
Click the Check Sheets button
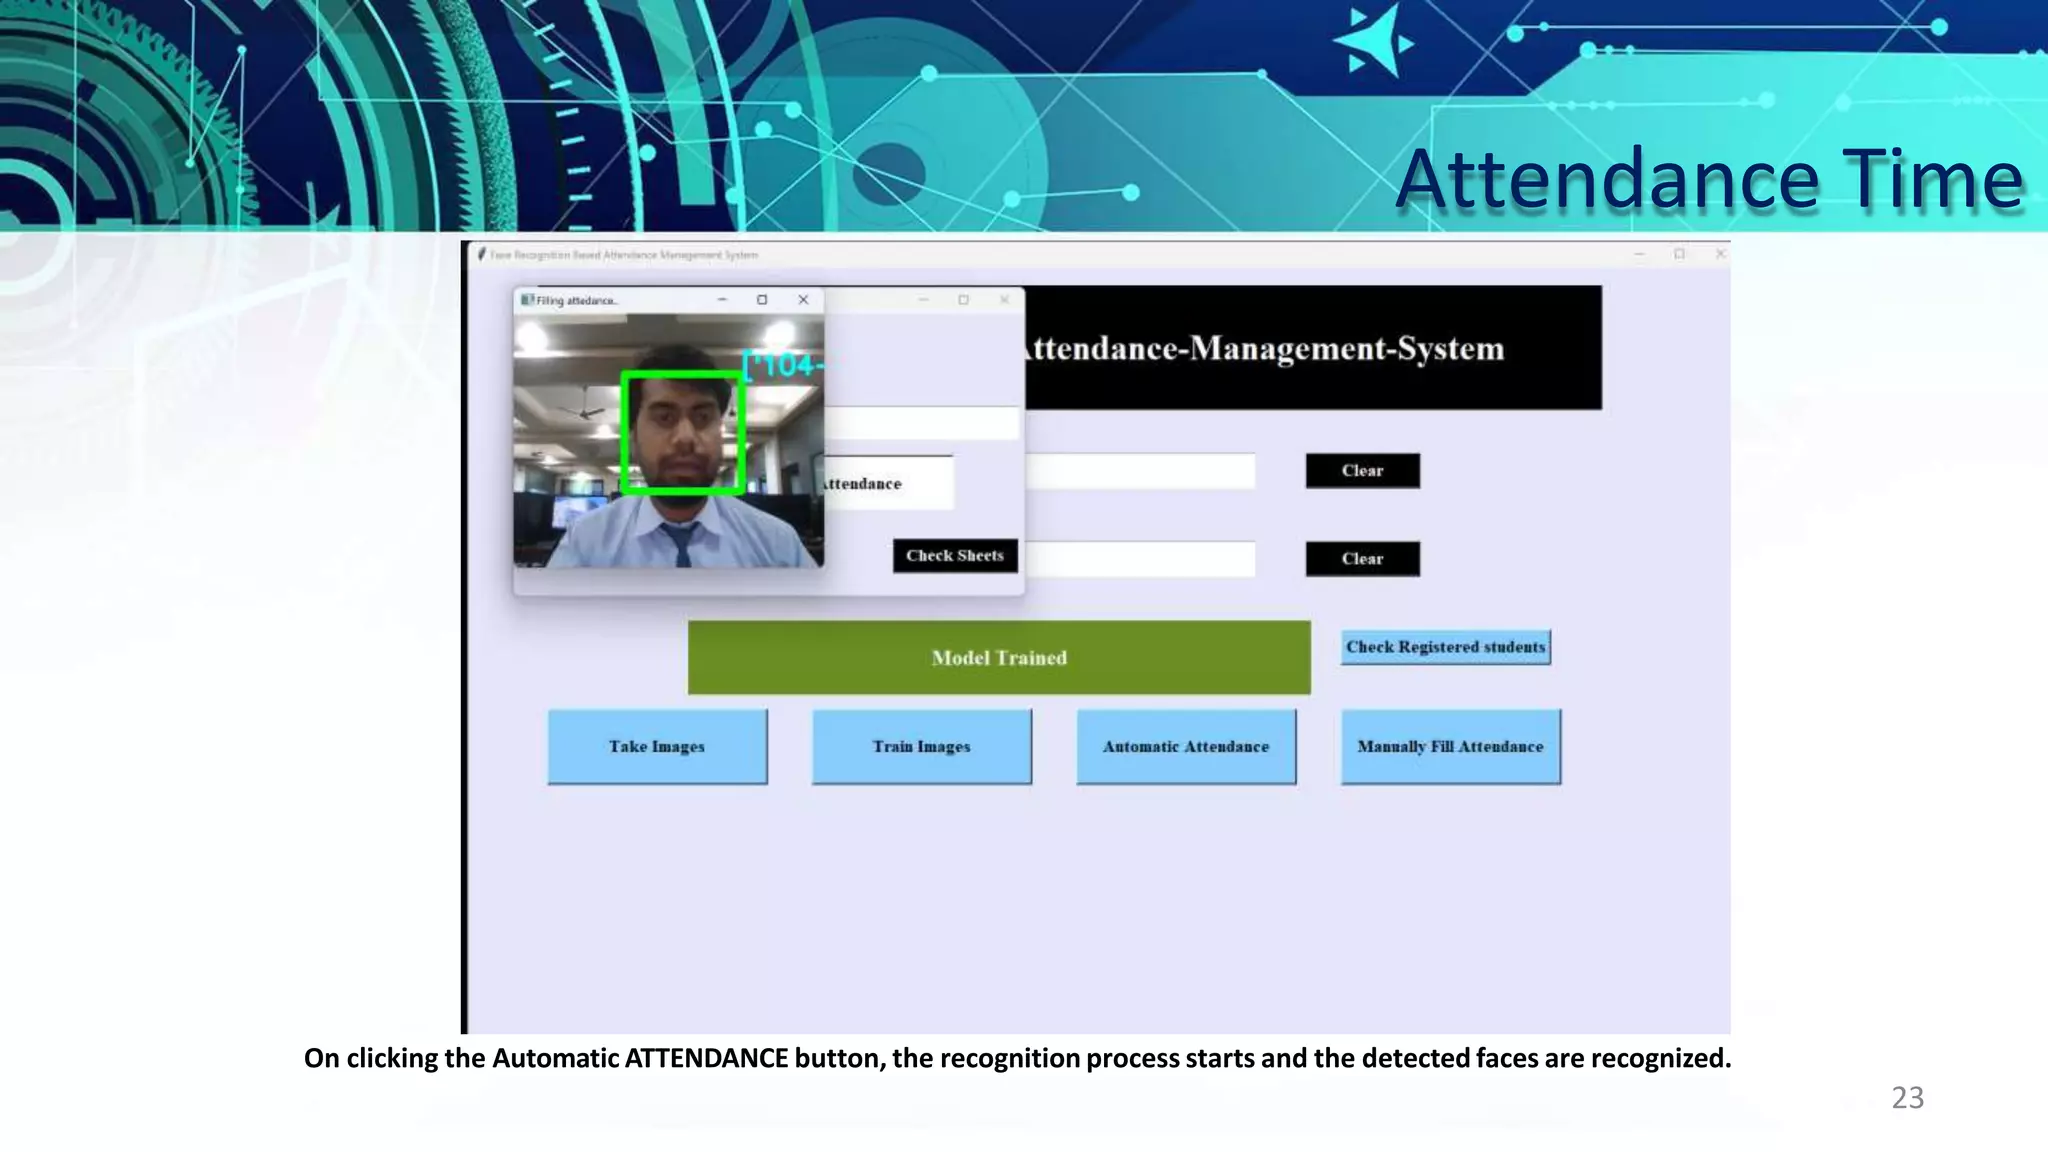pos(955,556)
